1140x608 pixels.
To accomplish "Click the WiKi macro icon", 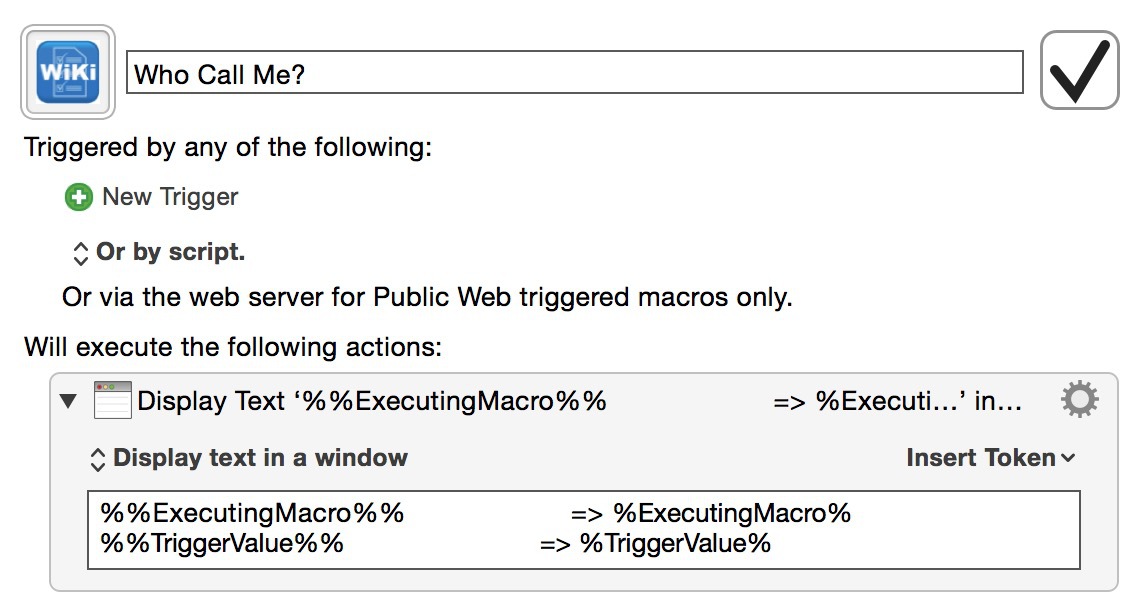I will 68,72.
